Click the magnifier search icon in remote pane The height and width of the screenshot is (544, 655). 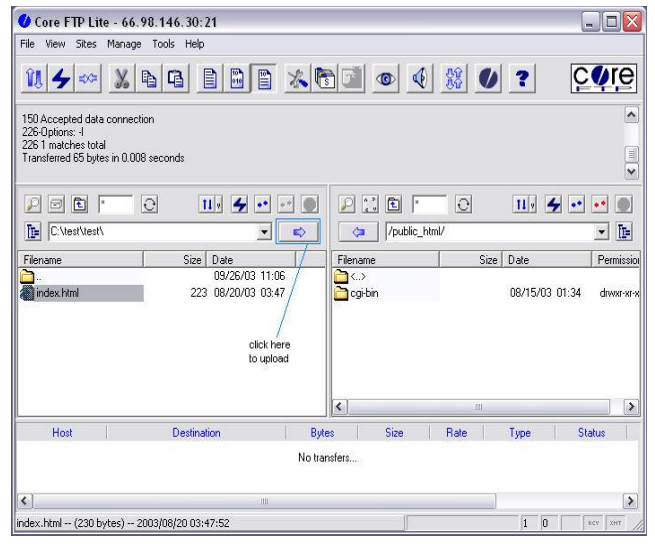[347, 205]
